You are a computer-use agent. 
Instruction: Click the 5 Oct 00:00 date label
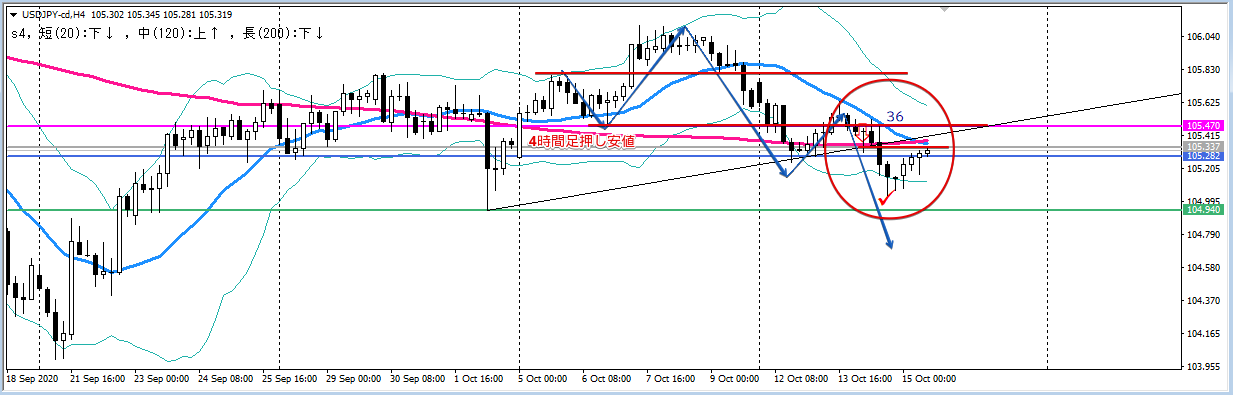543,380
